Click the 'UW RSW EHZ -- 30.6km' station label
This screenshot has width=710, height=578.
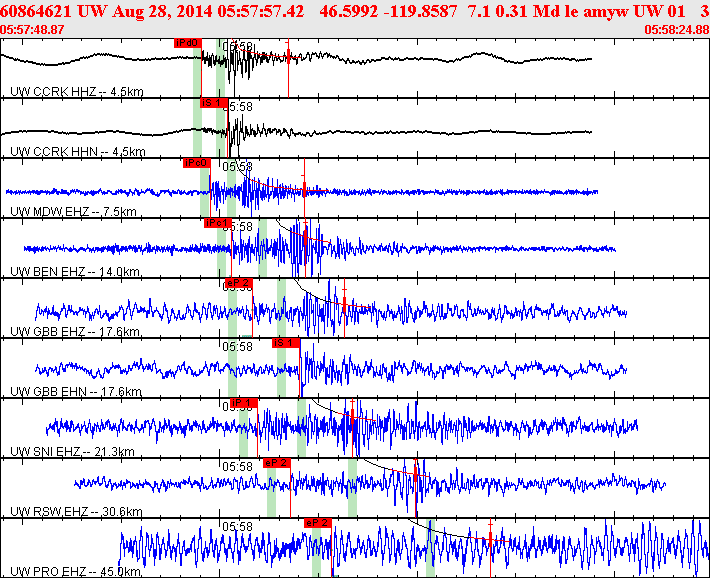[x=76, y=512]
